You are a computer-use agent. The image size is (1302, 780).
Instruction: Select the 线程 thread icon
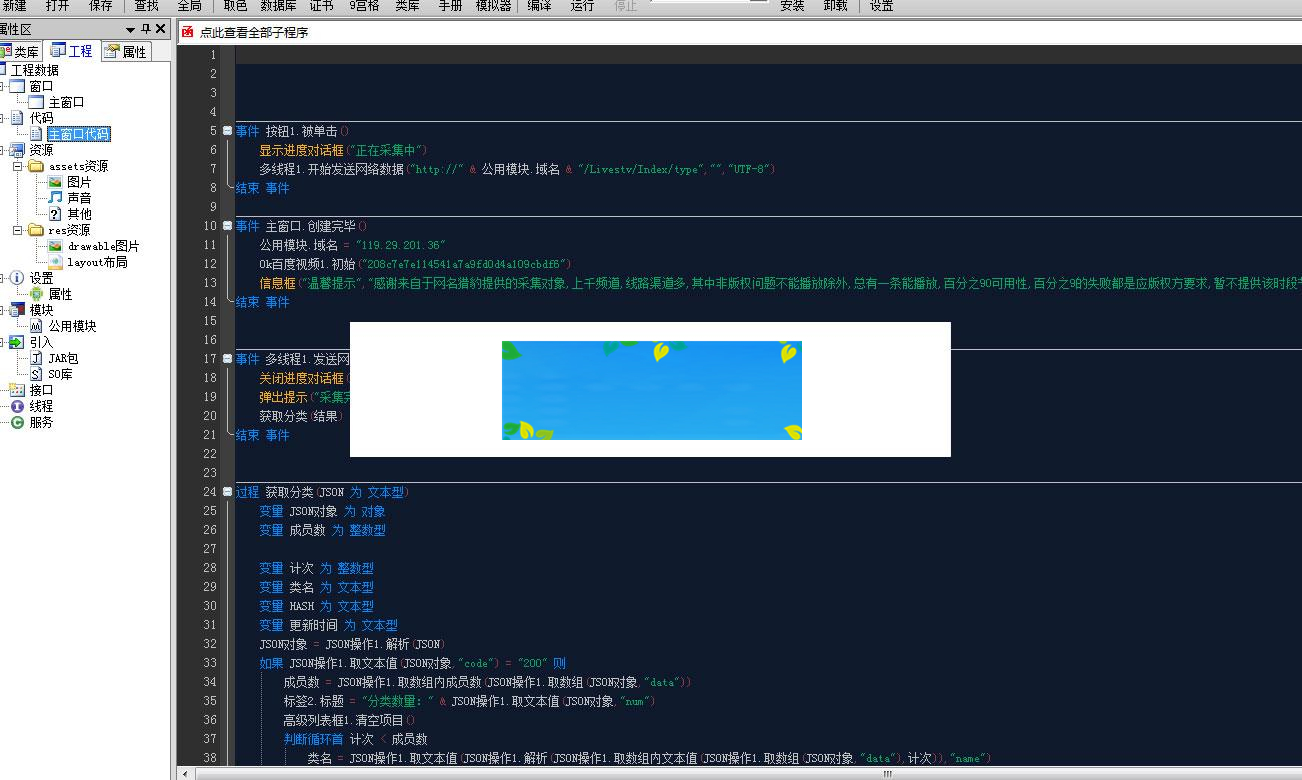(x=17, y=406)
